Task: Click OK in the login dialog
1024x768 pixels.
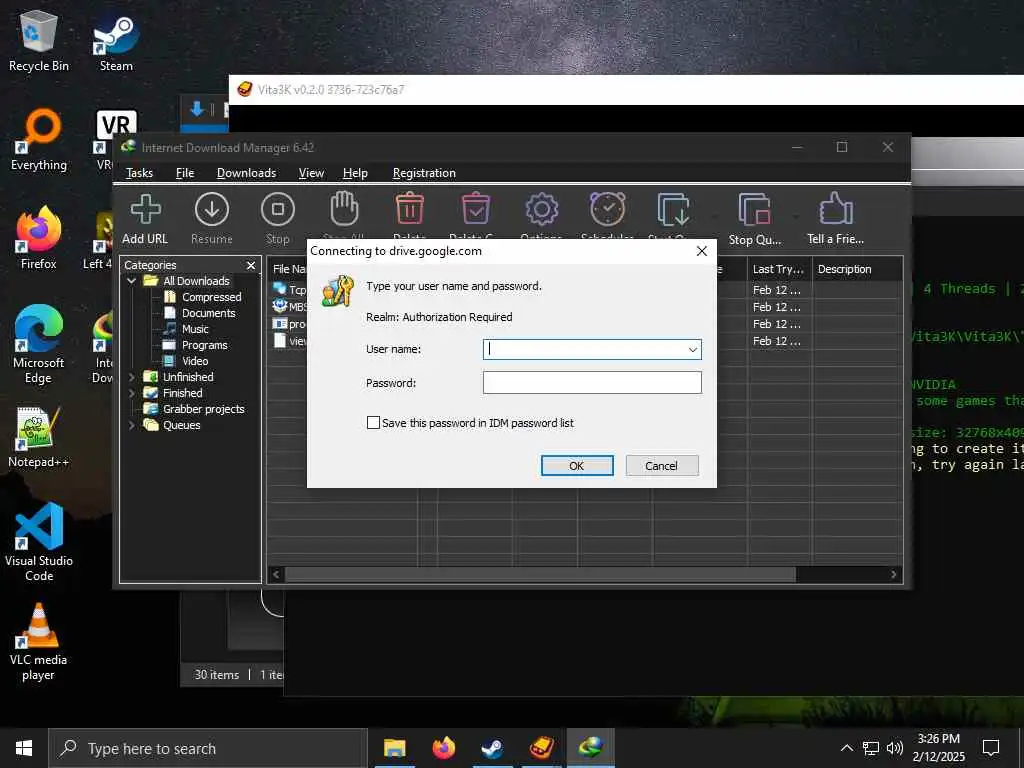Action: coord(577,466)
